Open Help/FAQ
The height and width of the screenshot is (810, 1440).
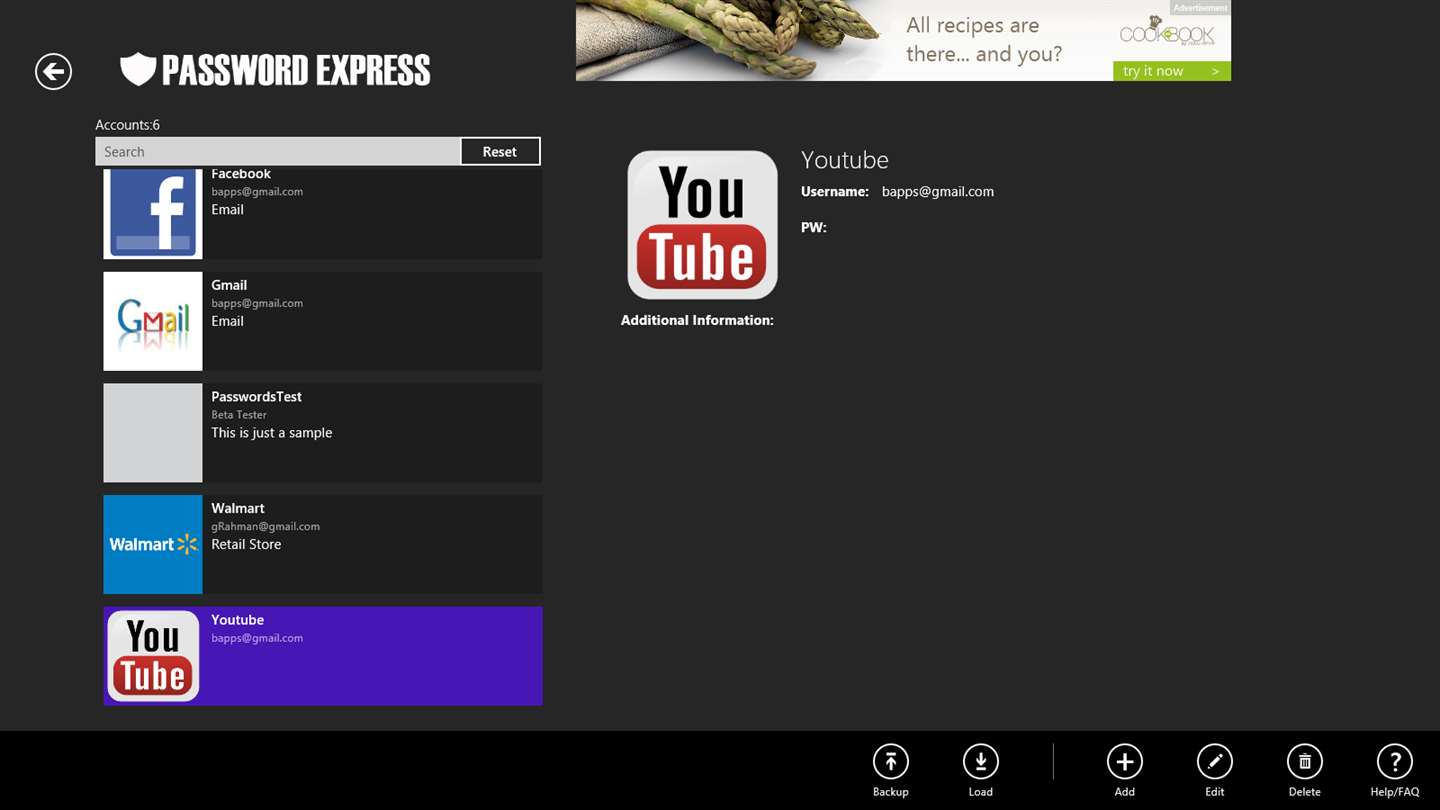click(1394, 762)
